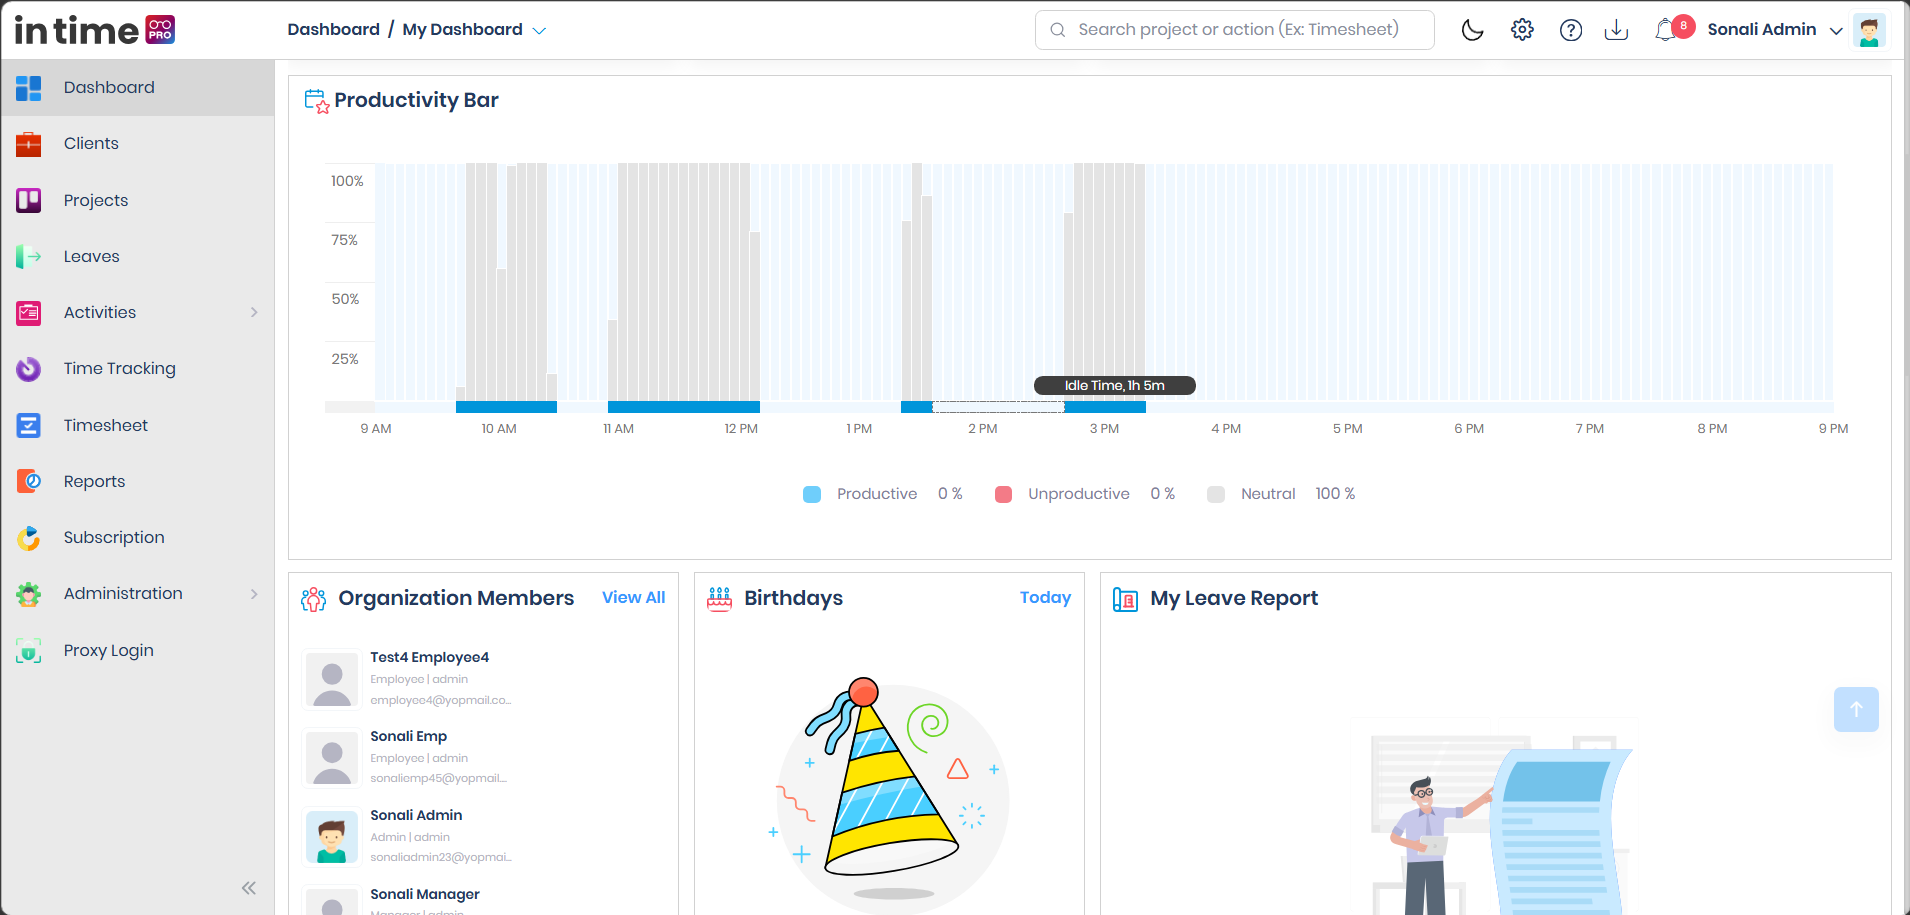
Task: Go to Projects in the sidebar
Action: click(138, 200)
